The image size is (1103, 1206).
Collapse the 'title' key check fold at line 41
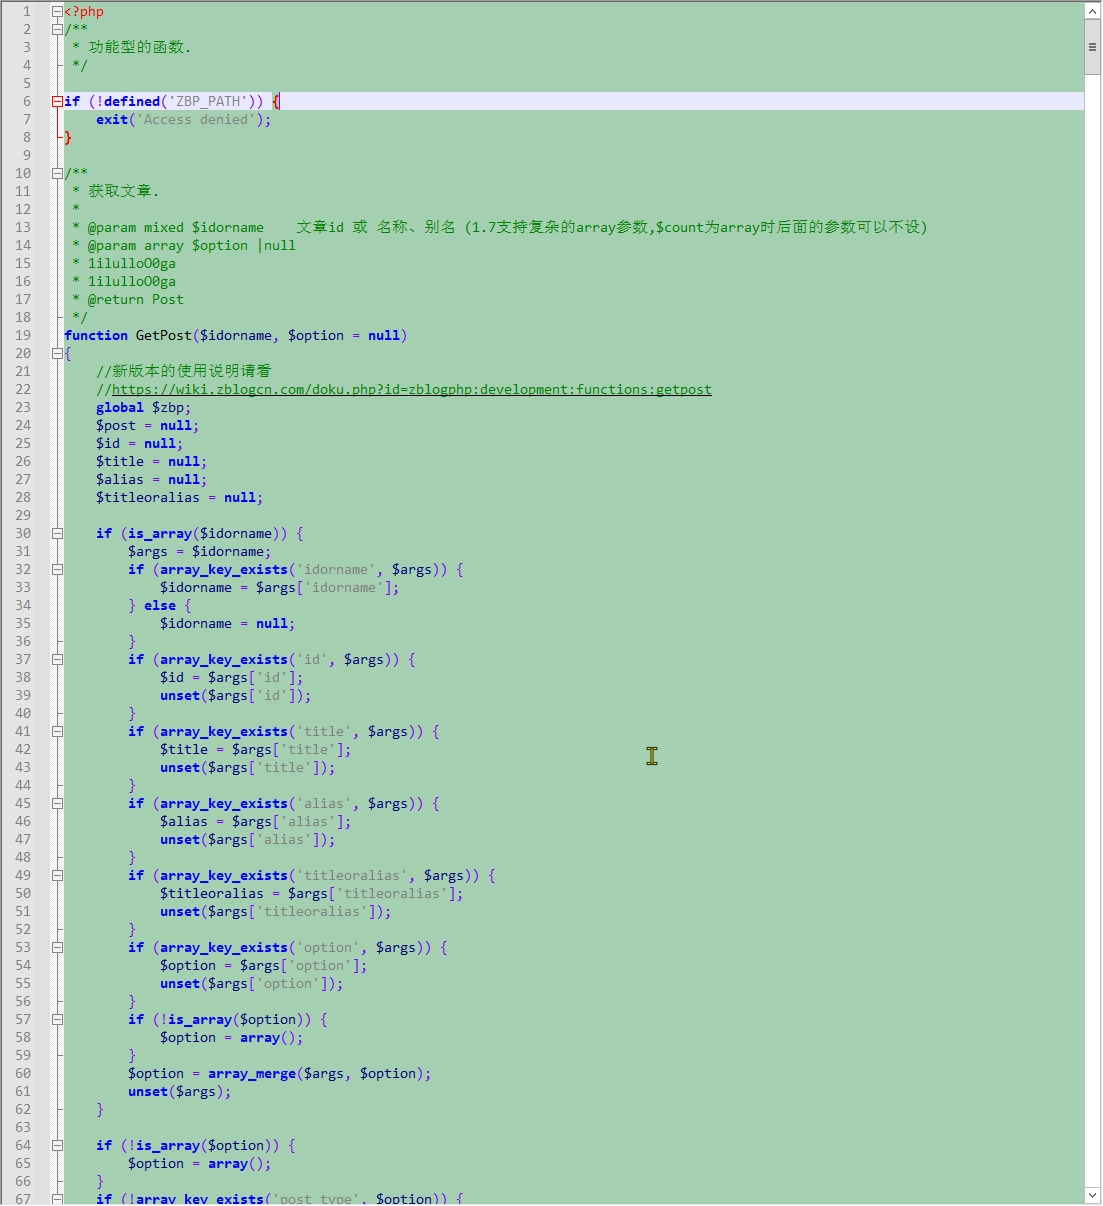(x=57, y=731)
